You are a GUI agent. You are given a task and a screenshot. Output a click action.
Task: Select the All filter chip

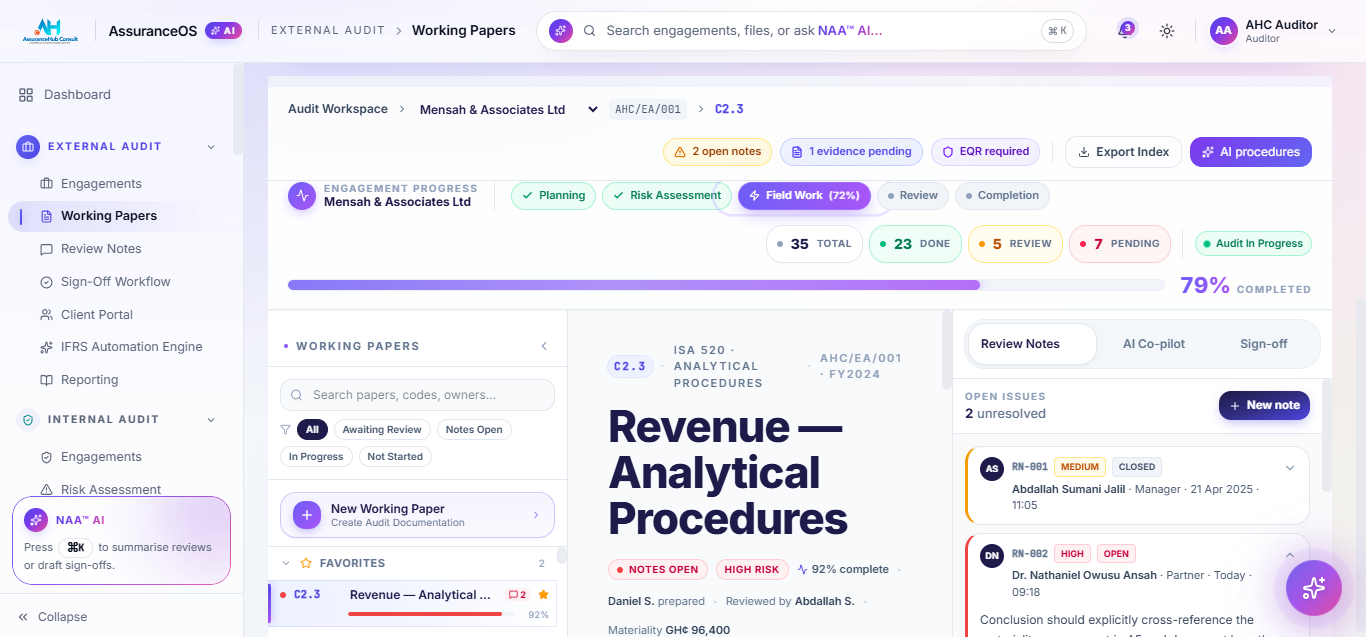click(x=312, y=430)
